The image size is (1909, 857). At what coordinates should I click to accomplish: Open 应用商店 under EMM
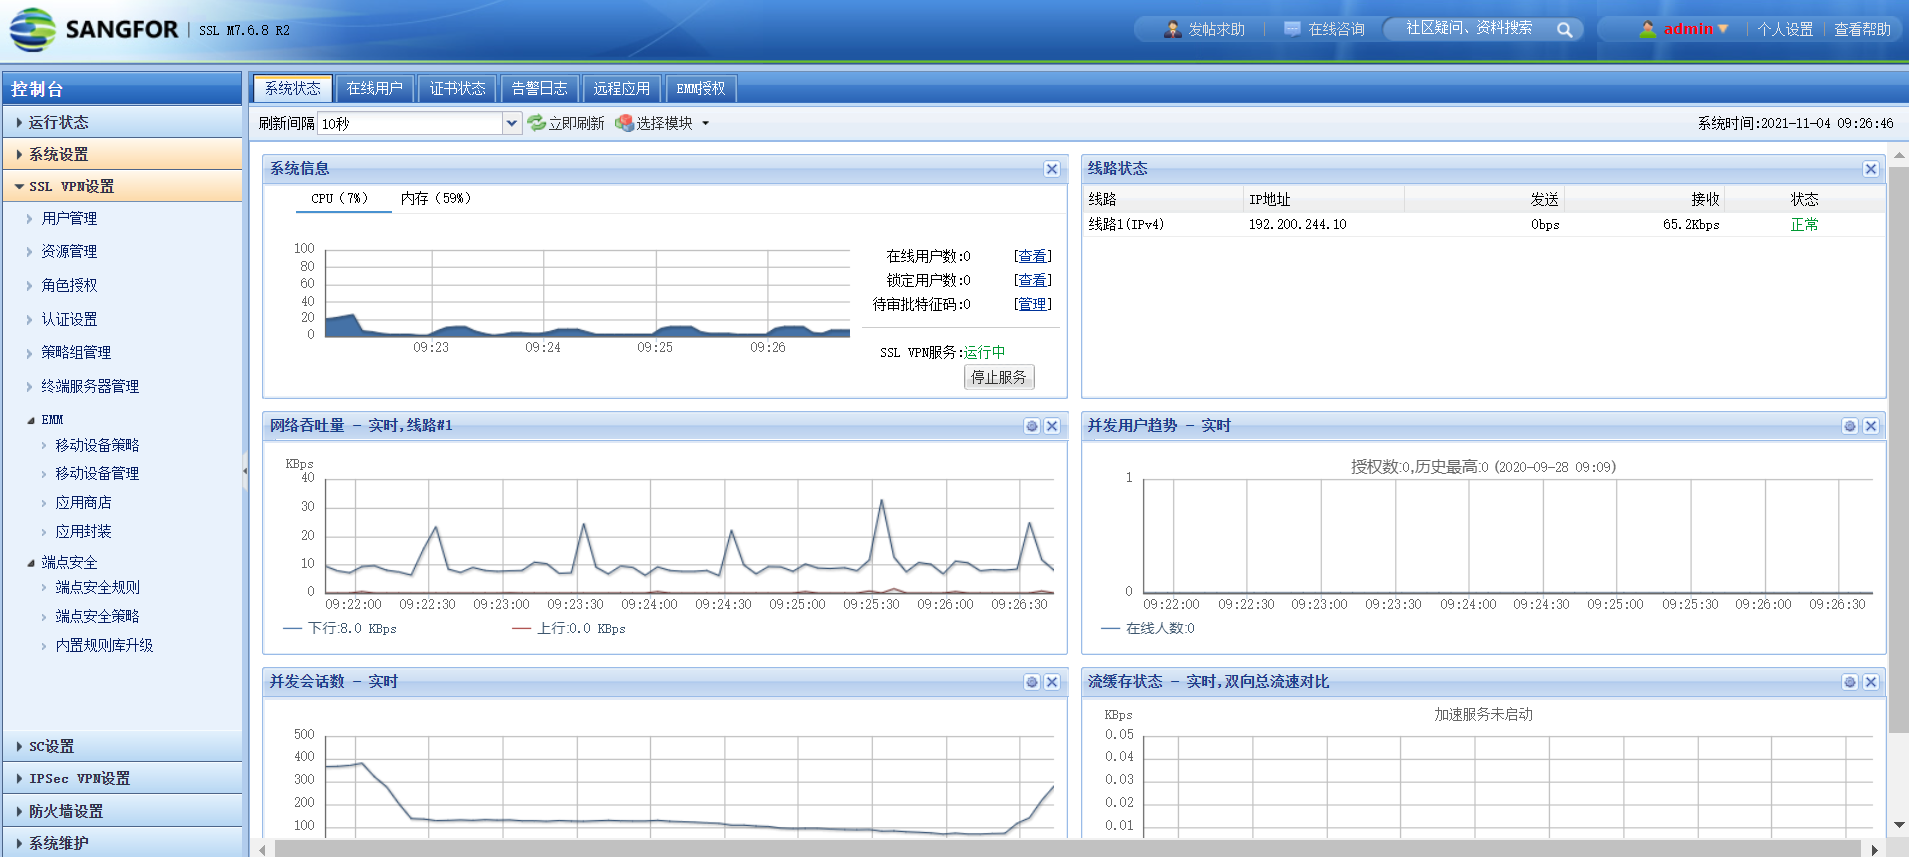(83, 503)
